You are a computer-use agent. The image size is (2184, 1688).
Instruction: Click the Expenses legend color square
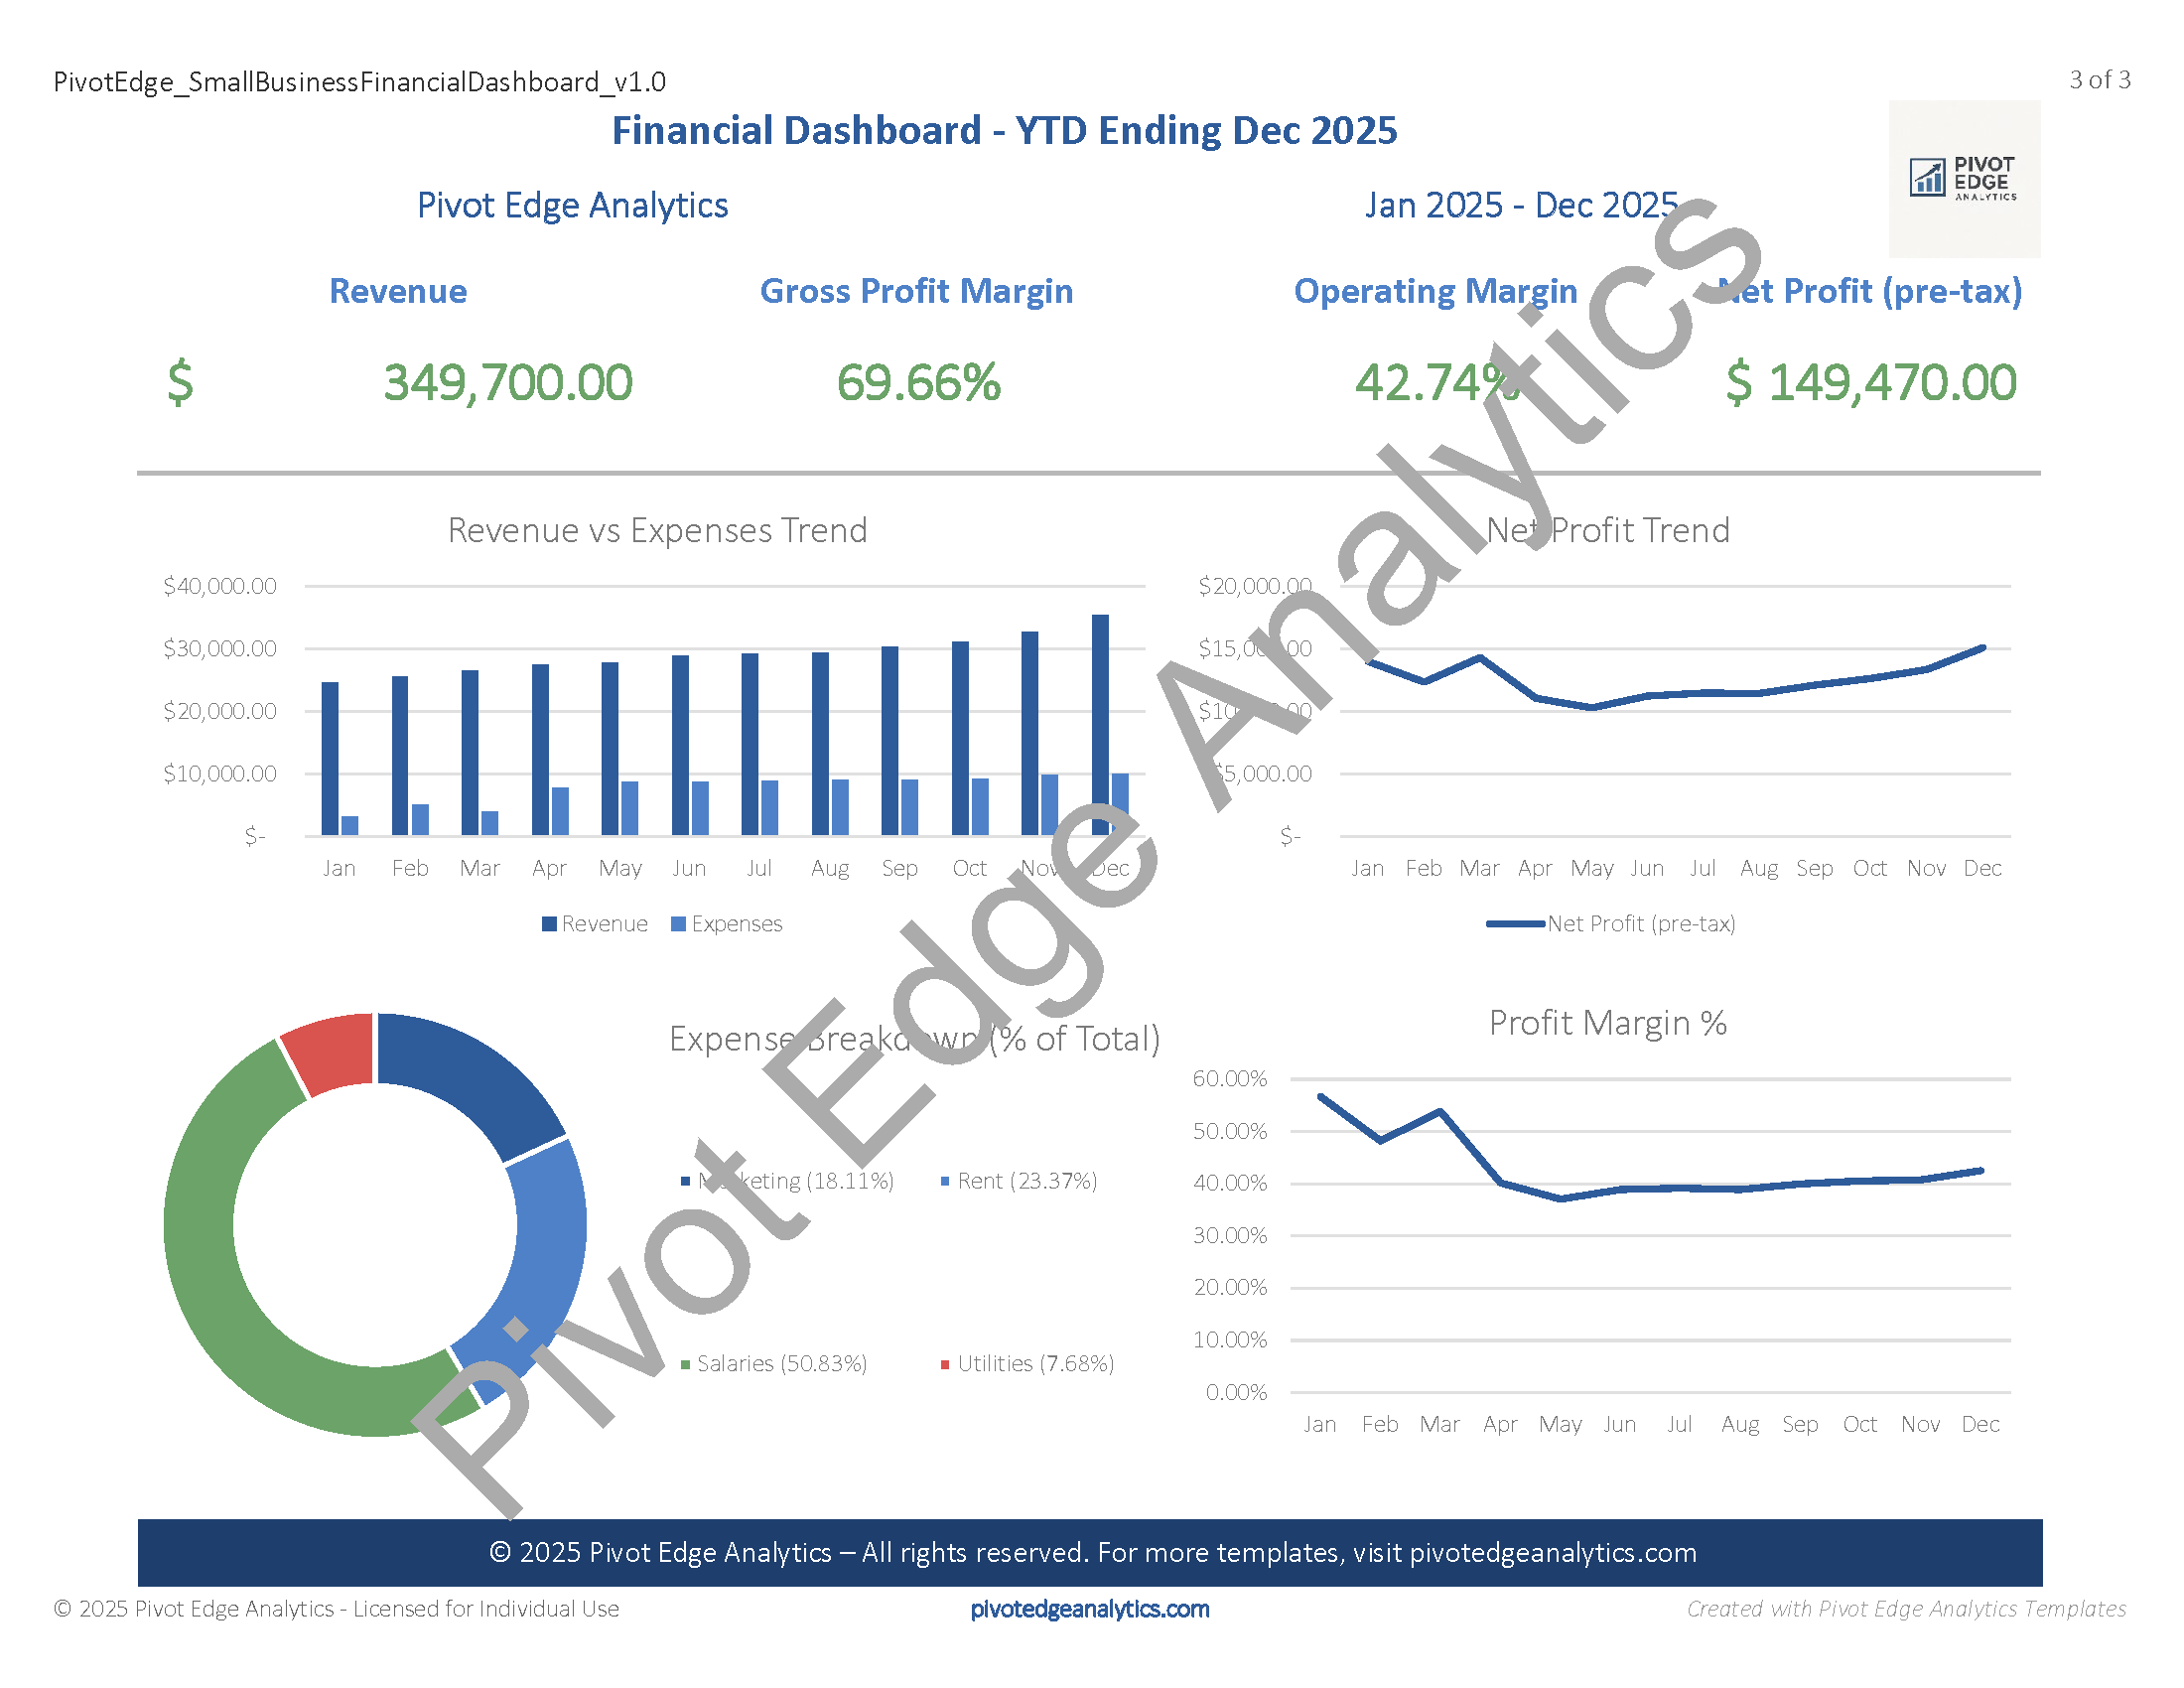click(x=678, y=924)
